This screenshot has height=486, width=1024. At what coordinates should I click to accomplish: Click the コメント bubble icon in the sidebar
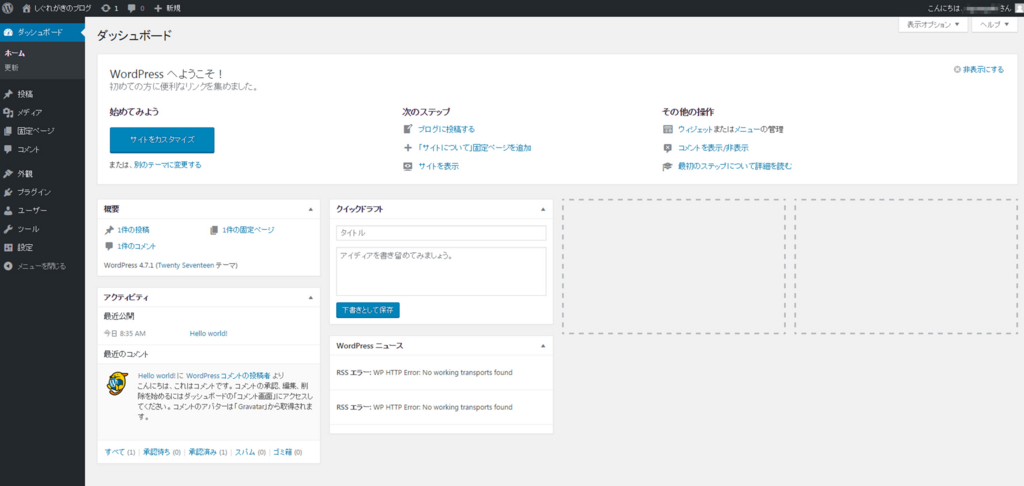point(8,149)
